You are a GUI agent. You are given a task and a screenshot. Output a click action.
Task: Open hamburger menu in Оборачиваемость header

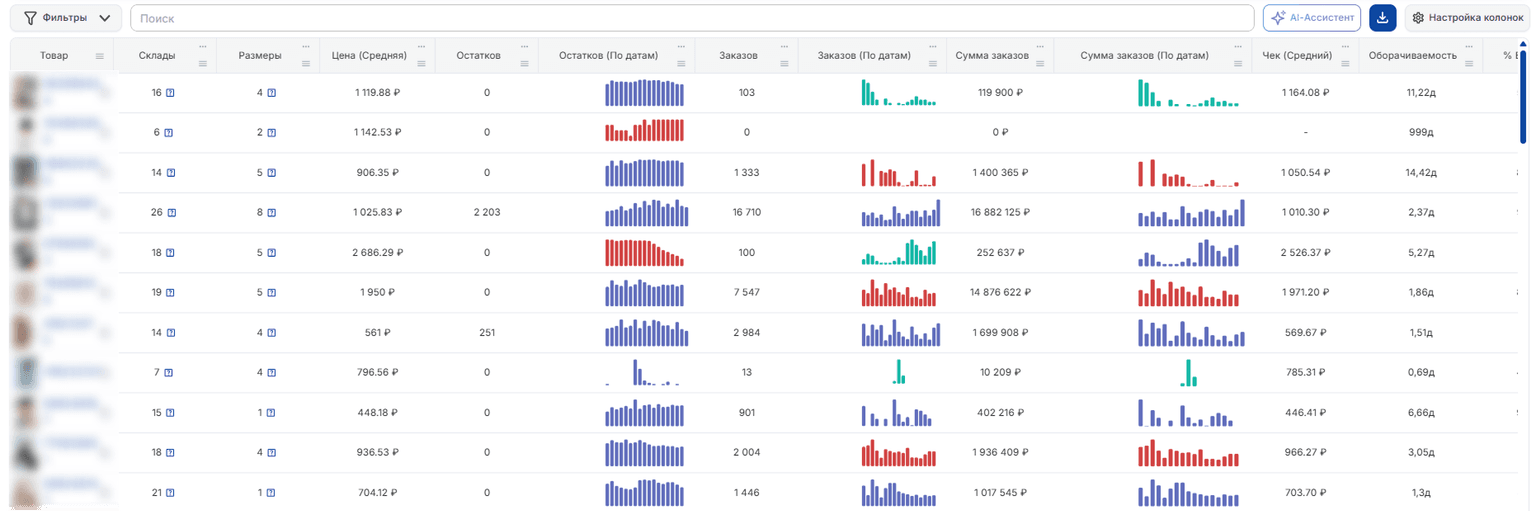(x=1469, y=64)
